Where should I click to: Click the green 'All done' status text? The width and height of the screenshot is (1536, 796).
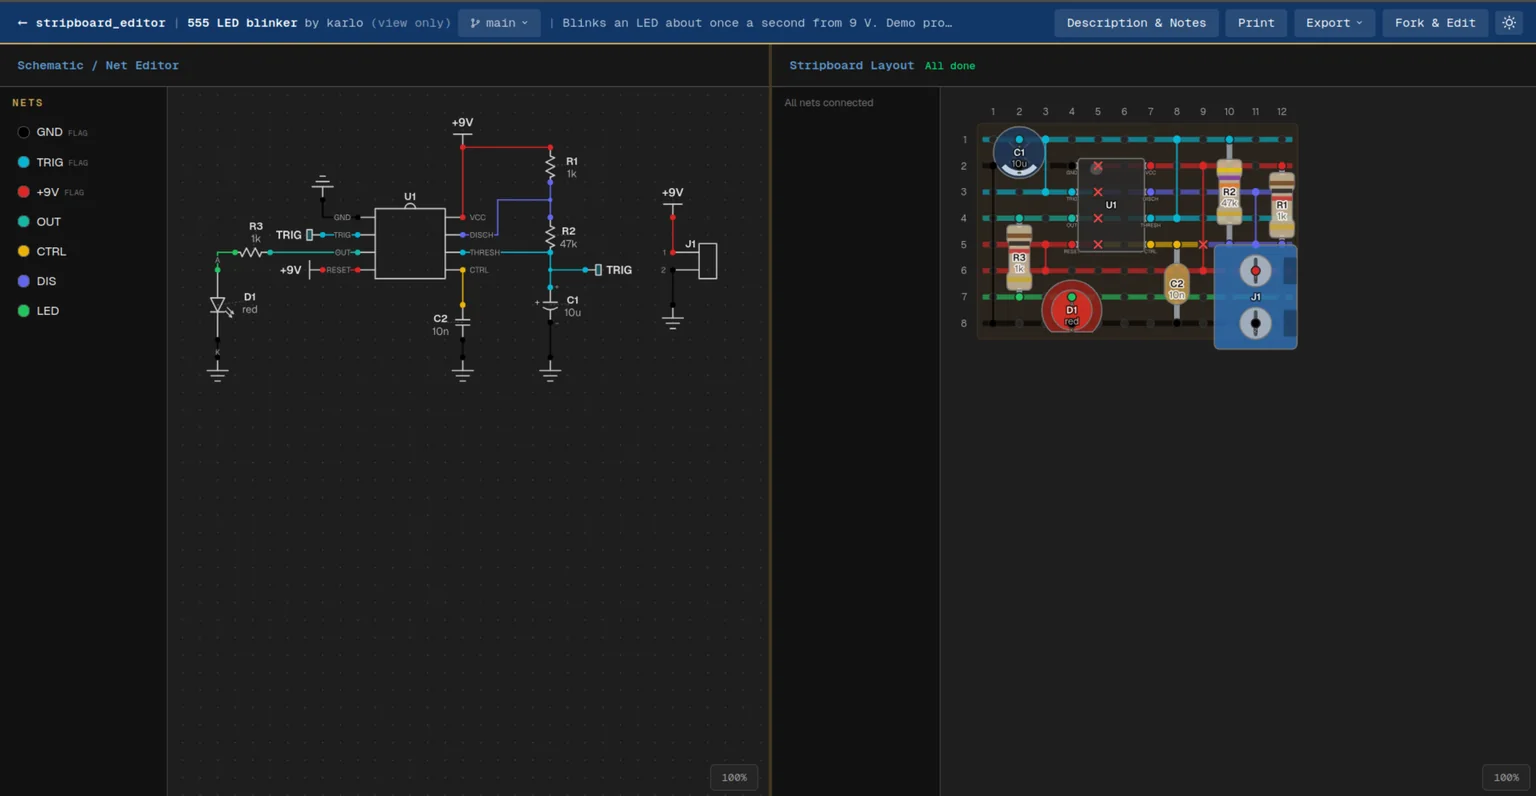tap(950, 66)
